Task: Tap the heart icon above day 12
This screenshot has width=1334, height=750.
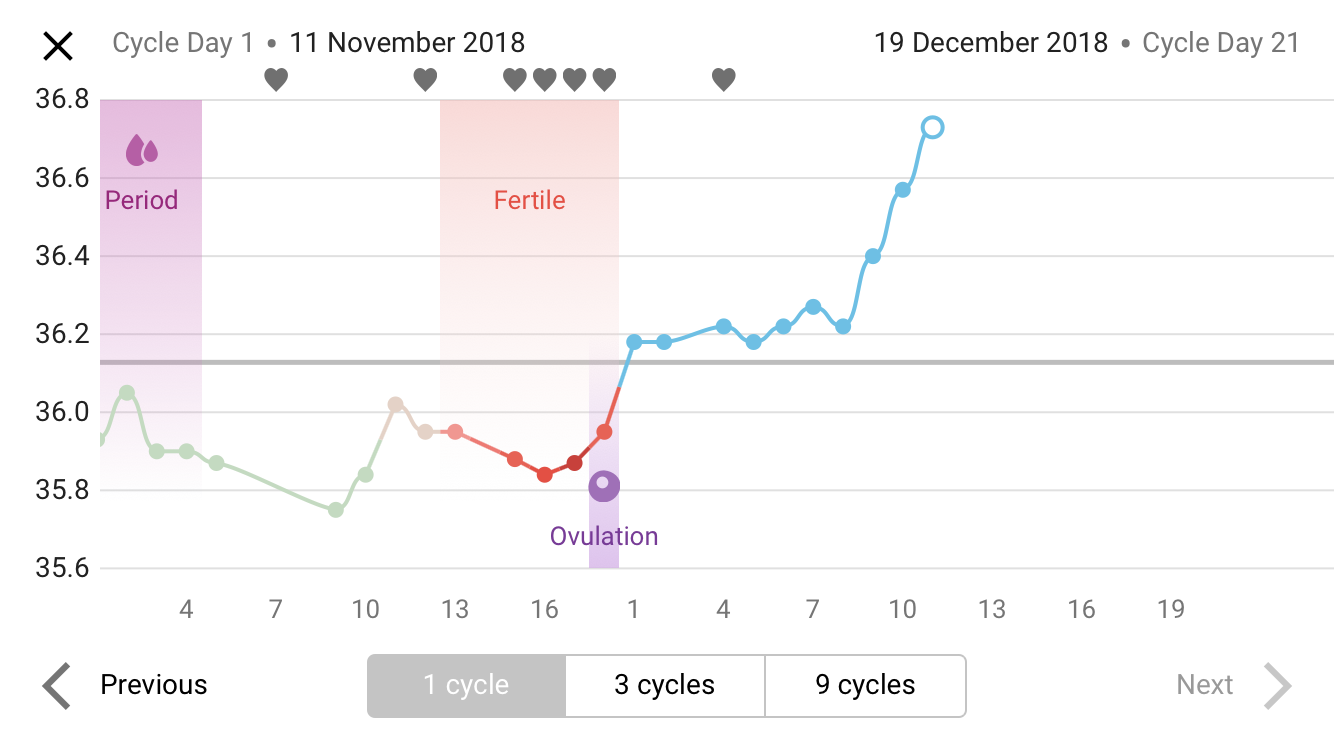Action: (425, 79)
